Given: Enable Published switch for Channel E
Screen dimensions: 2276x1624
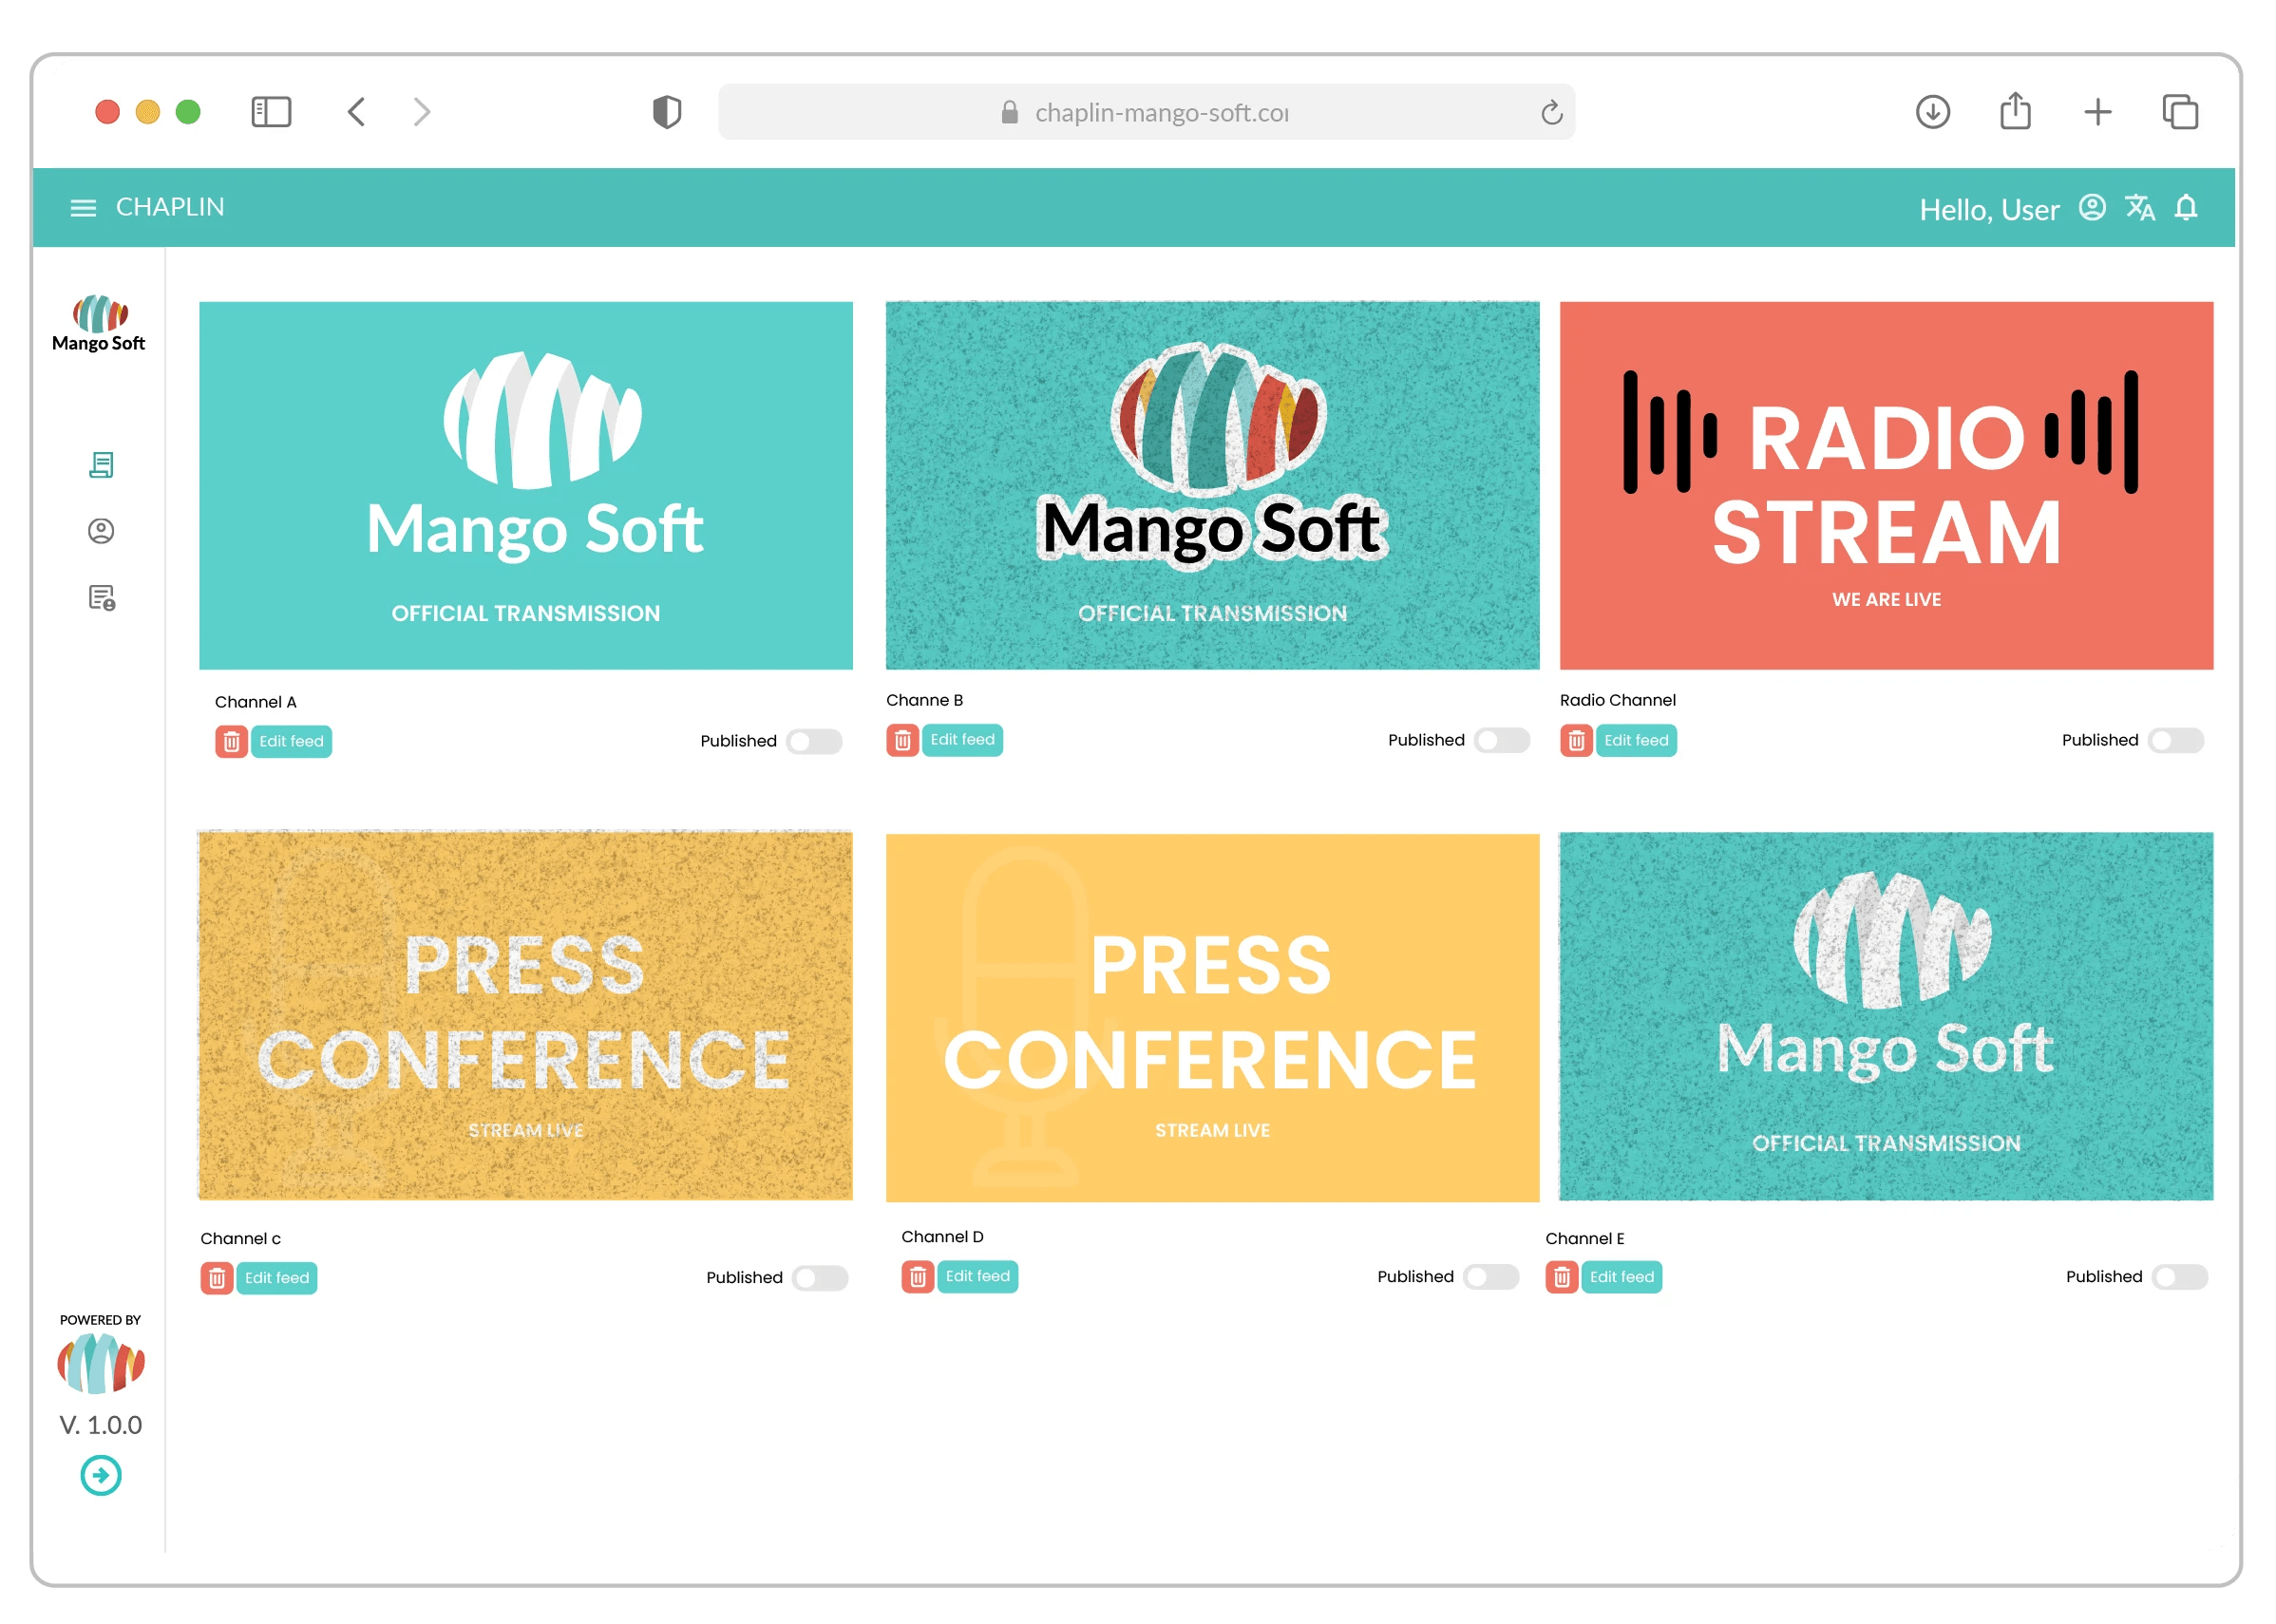Looking at the screenshot, I should (x=2180, y=1277).
